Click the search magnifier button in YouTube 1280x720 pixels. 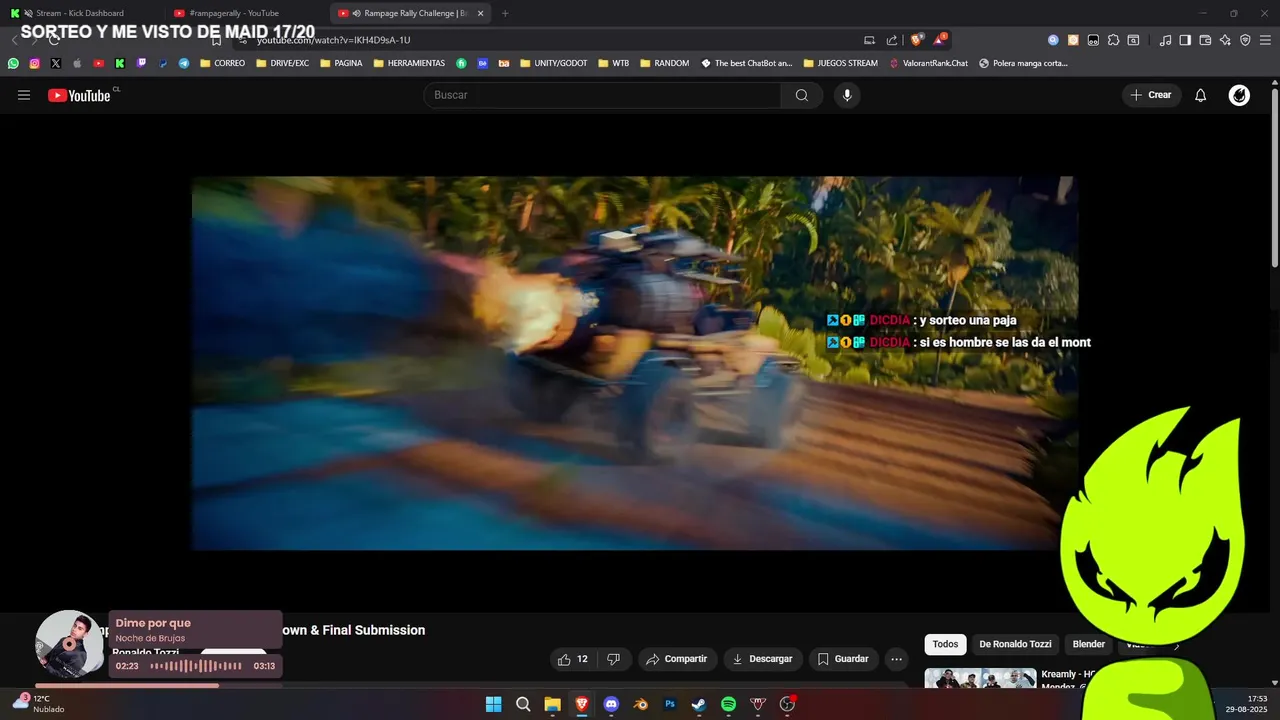[x=802, y=95]
